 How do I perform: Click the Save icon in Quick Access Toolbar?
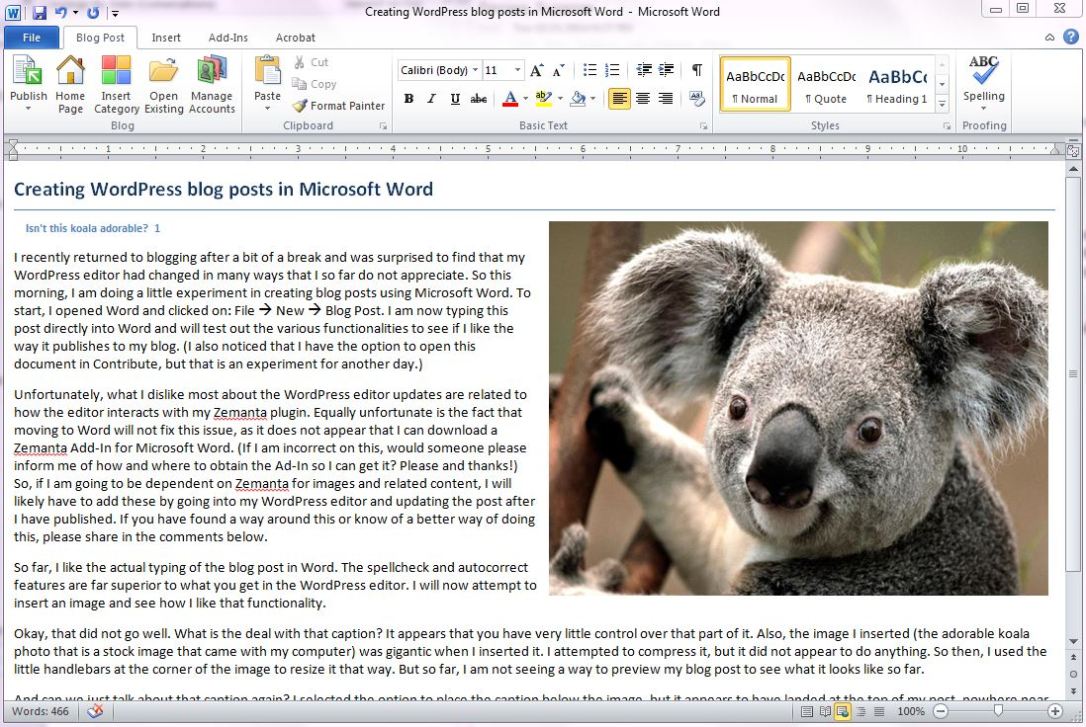click(x=39, y=12)
